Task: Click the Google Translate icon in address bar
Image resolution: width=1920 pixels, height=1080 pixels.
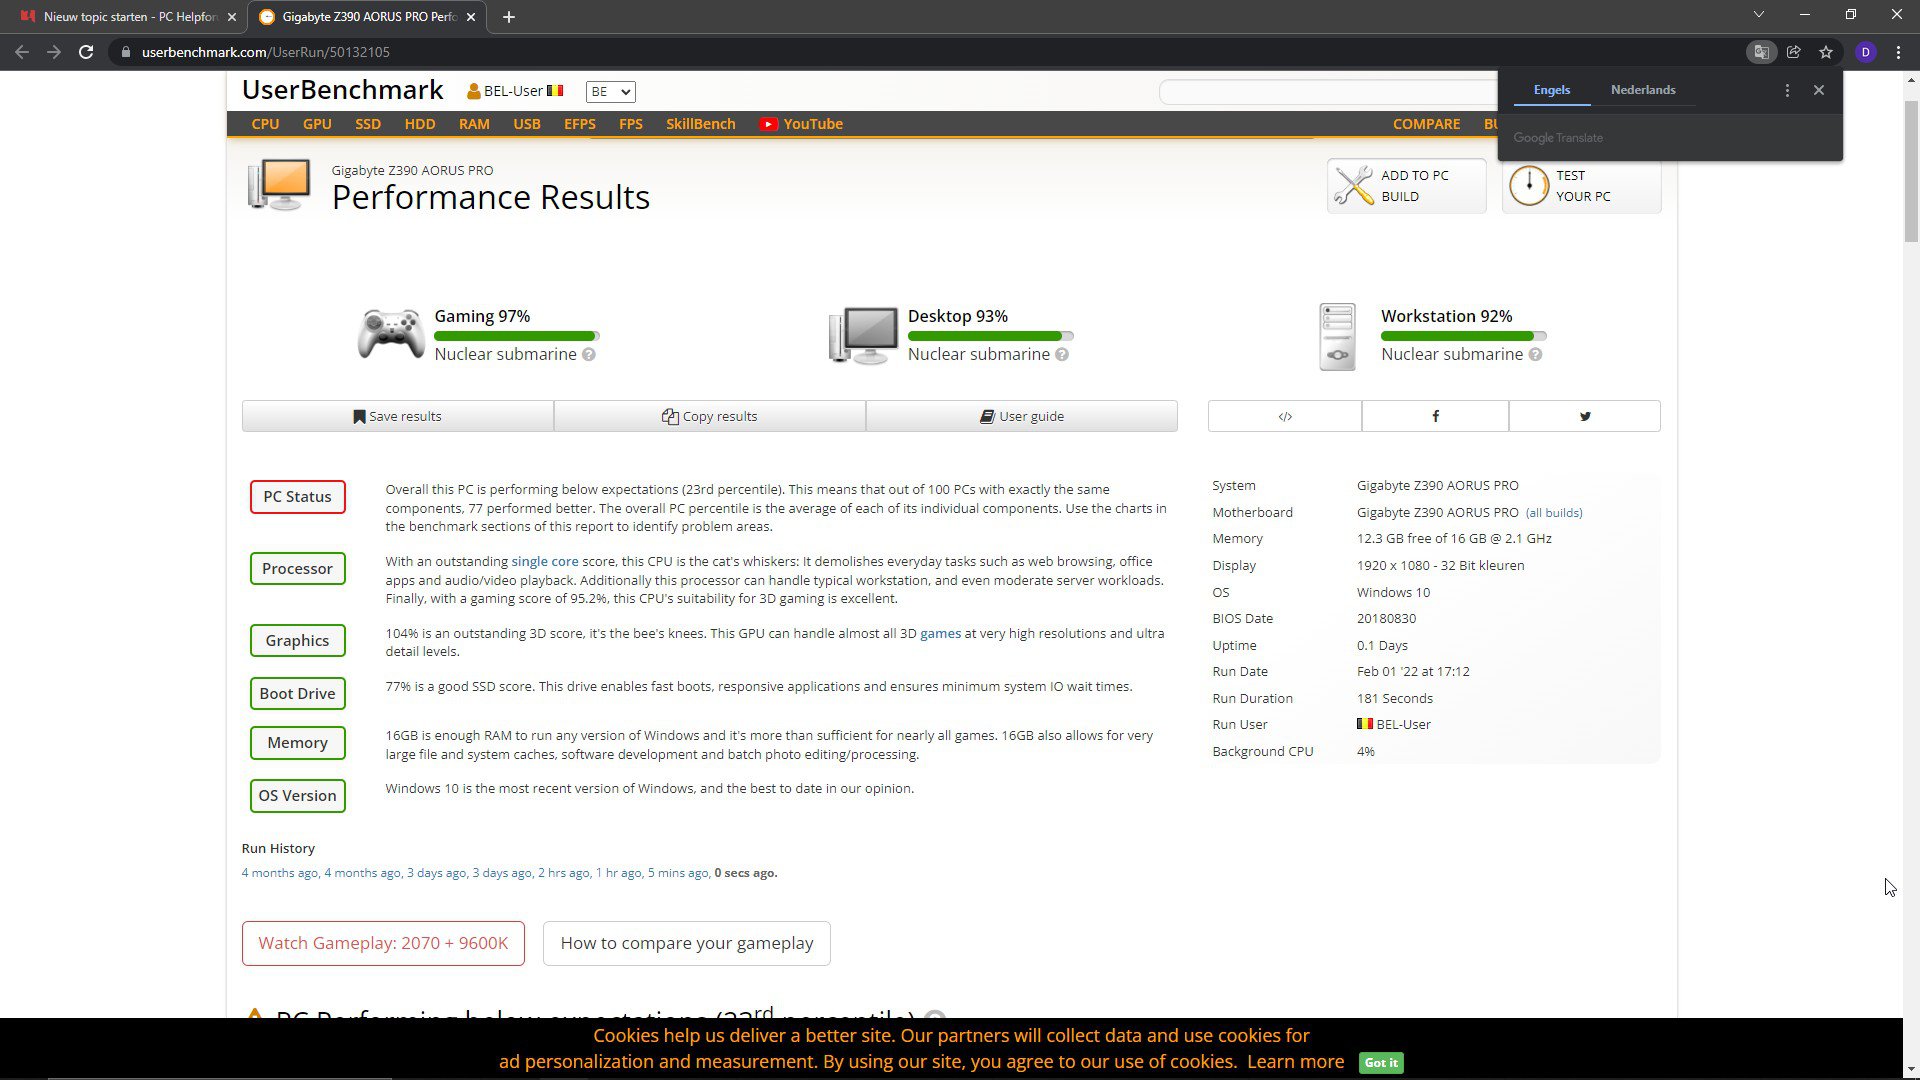Action: [1761, 52]
